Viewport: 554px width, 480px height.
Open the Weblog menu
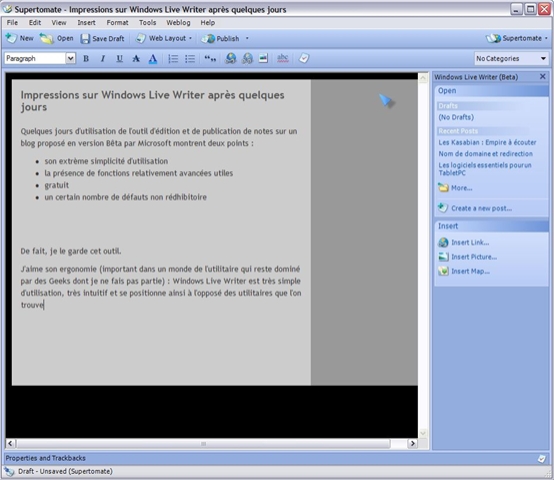[178, 23]
